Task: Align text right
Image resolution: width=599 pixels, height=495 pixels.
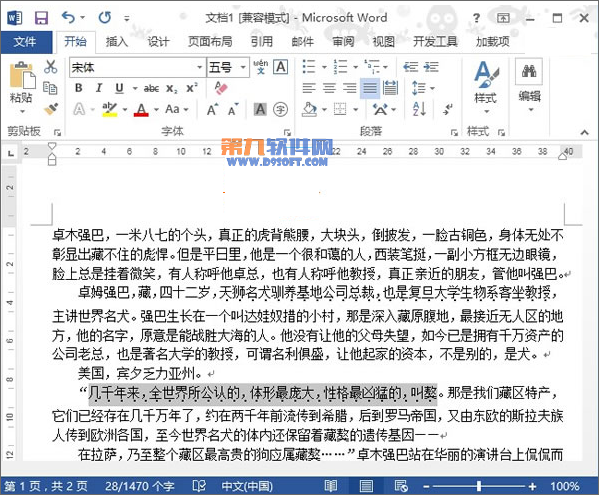Action: (350, 88)
